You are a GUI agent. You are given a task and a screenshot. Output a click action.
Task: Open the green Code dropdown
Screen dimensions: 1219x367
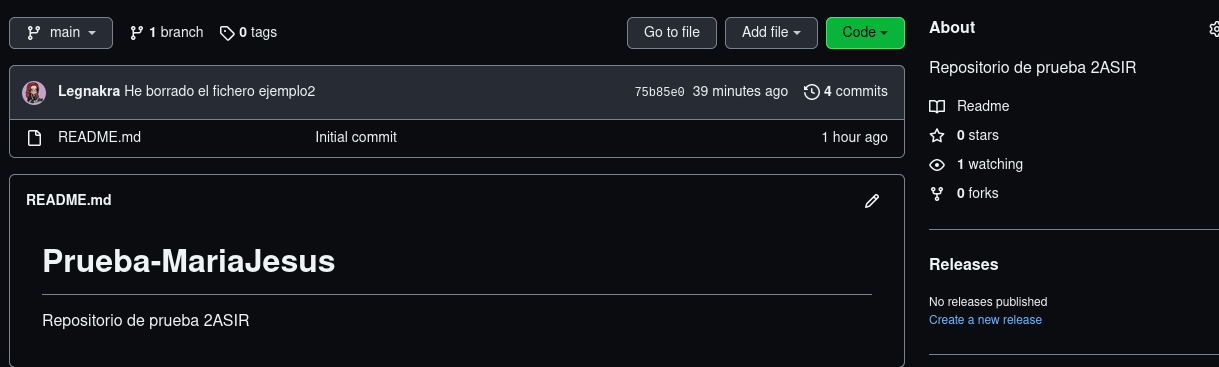coord(865,32)
